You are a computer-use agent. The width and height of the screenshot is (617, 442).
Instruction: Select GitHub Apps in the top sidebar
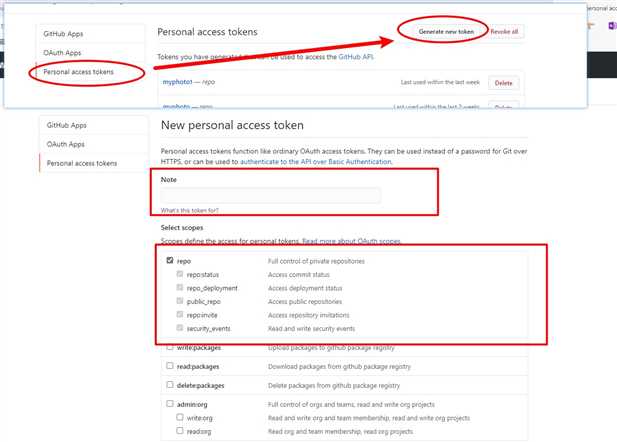(x=63, y=34)
